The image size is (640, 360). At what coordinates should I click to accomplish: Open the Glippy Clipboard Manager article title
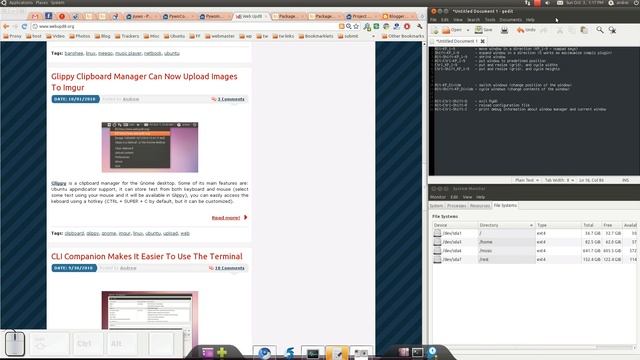[x=144, y=82]
